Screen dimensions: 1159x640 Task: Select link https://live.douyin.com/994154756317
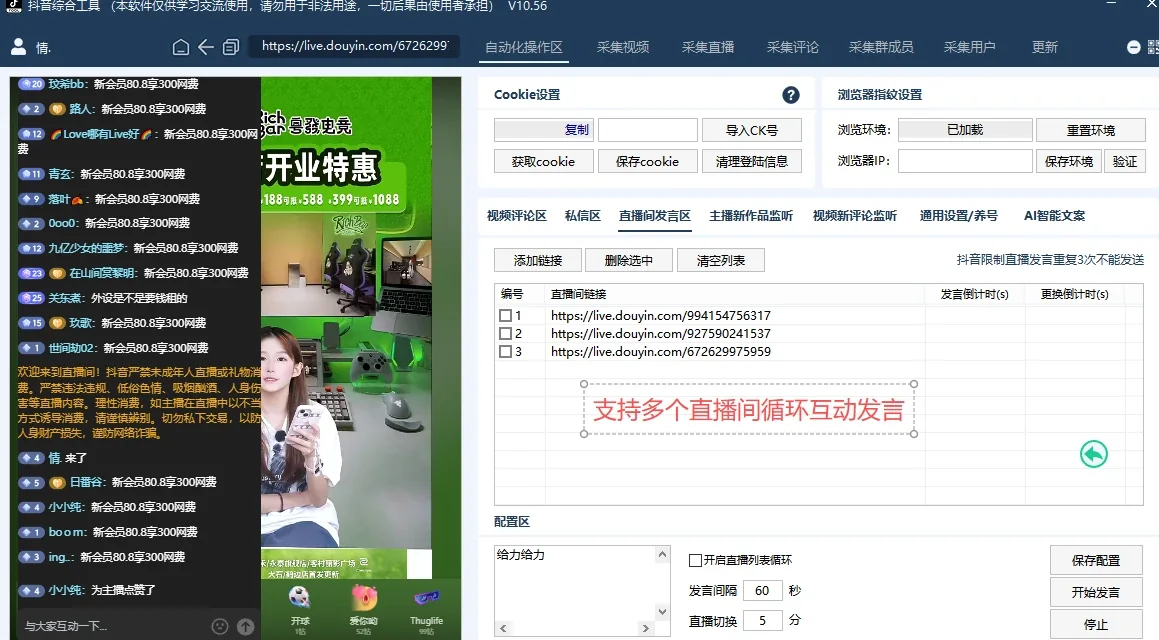(661, 316)
